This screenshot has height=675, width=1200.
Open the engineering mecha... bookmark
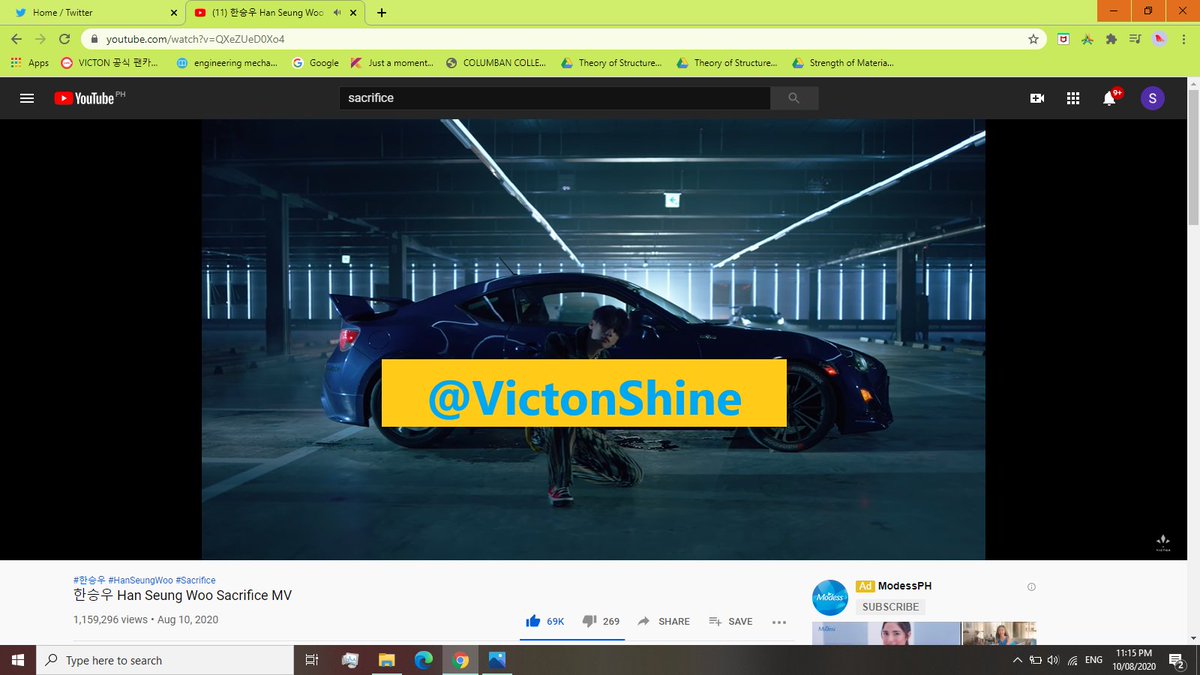229,62
